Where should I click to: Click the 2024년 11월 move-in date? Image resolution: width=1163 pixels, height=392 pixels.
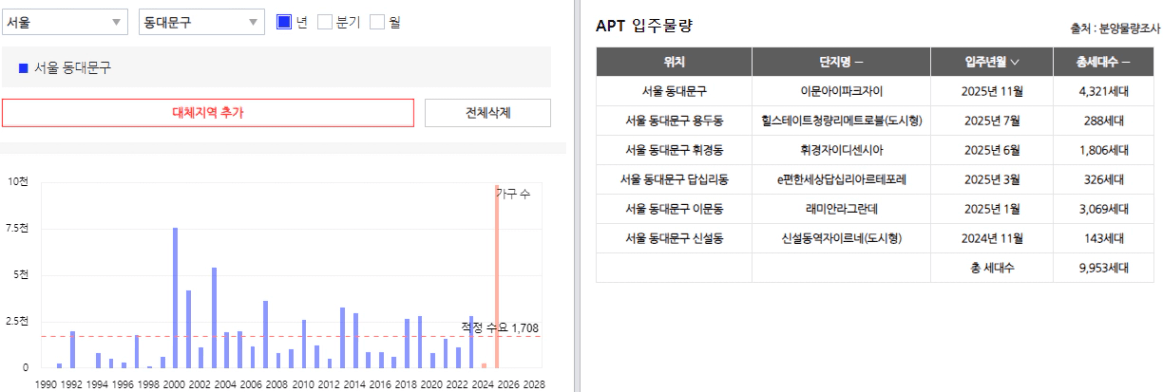click(x=992, y=239)
